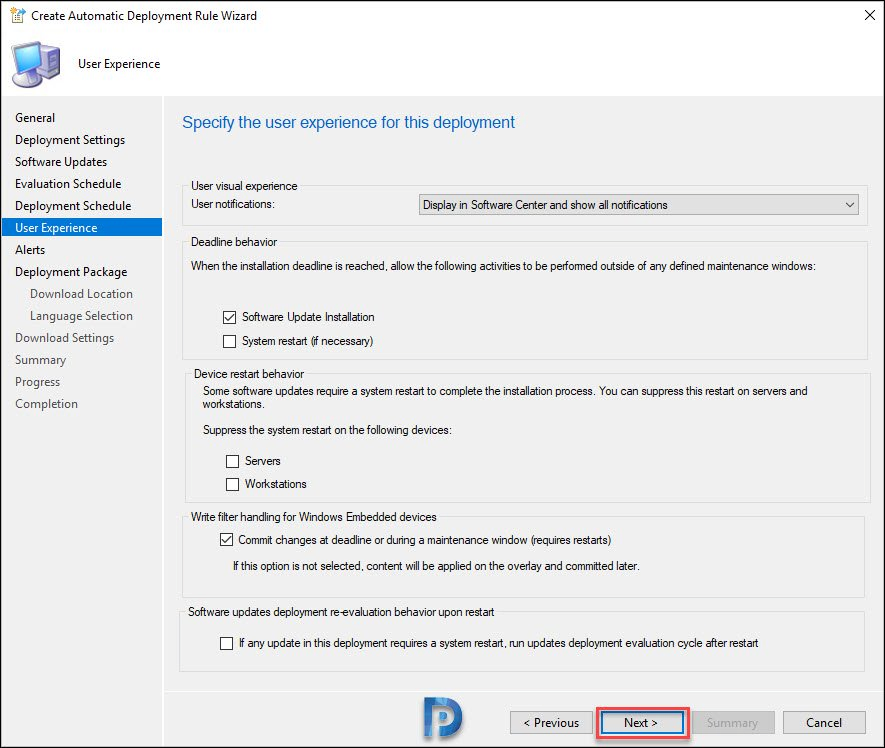Select Completion step in sidebar
The width and height of the screenshot is (885, 748).
(46, 404)
